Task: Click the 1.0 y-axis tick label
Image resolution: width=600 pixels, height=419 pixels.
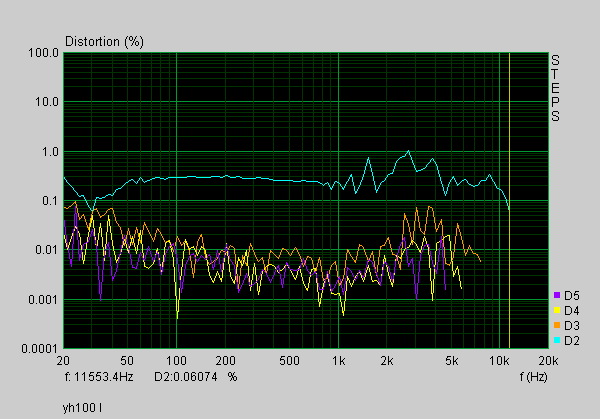Action: (x=51, y=152)
